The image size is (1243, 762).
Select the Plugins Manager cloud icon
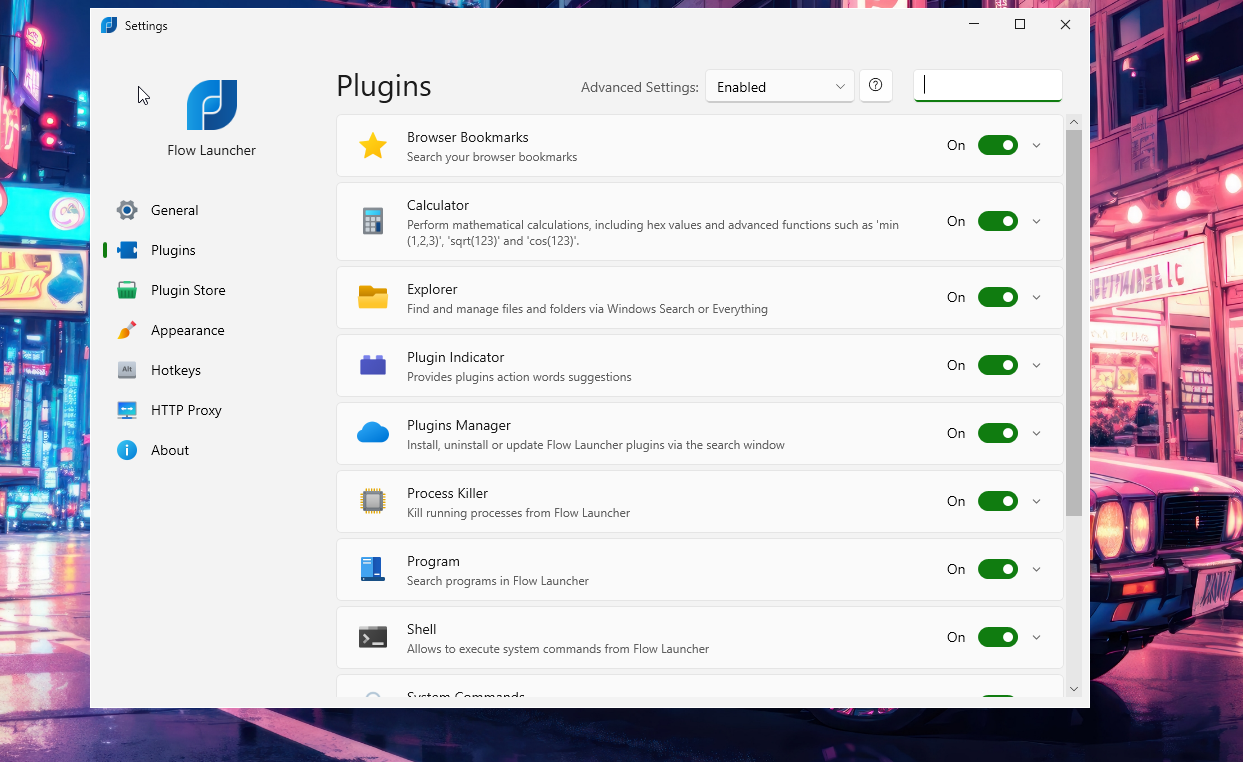372,433
